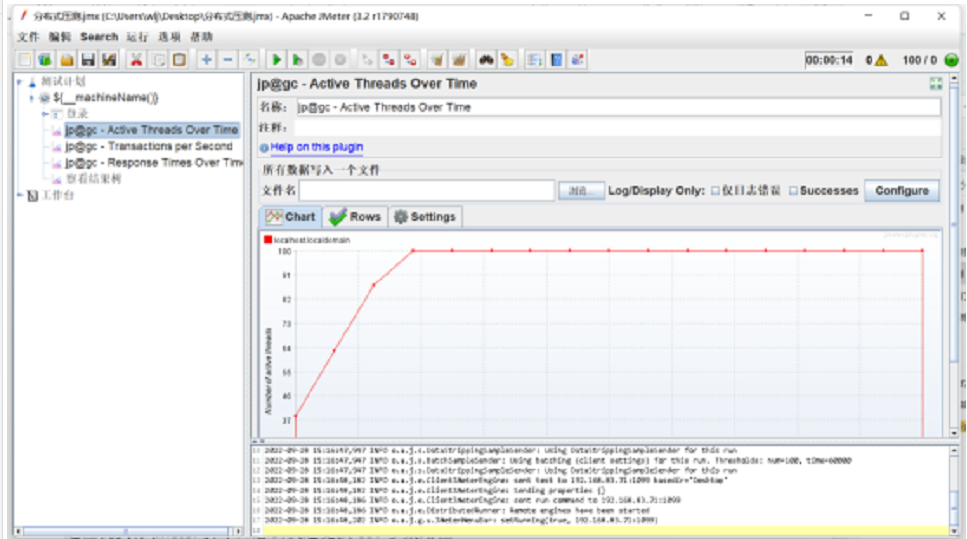Click the Add plus toolbar icon

[207, 60]
